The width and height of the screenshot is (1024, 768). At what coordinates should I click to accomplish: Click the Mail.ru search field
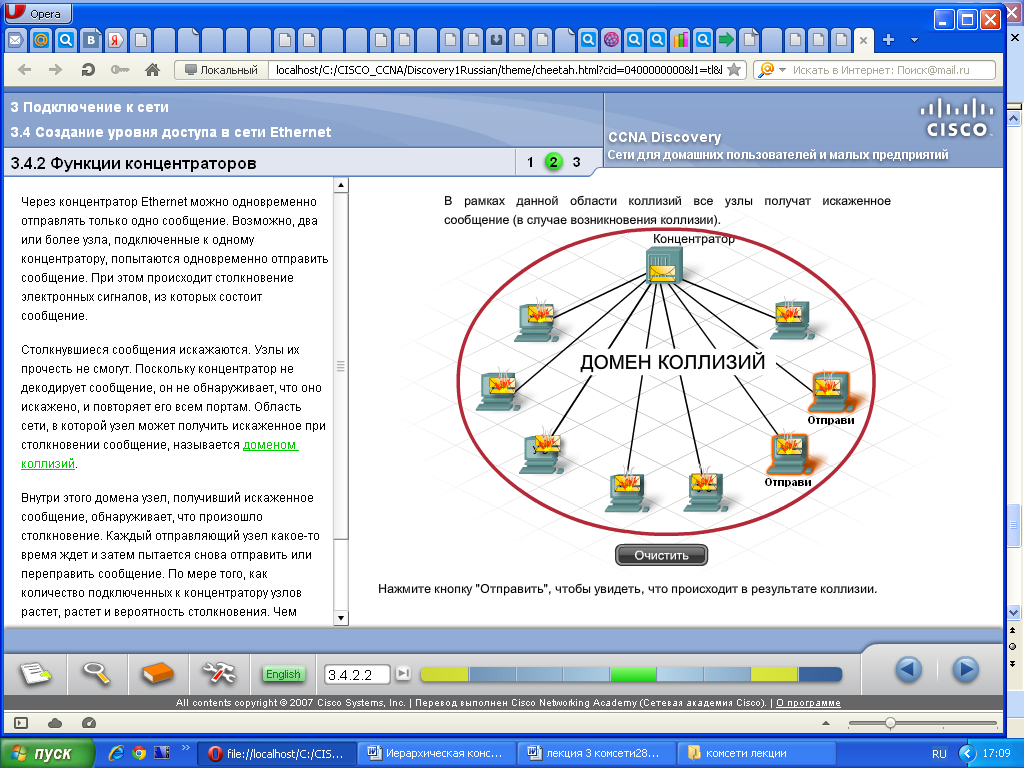point(892,70)
